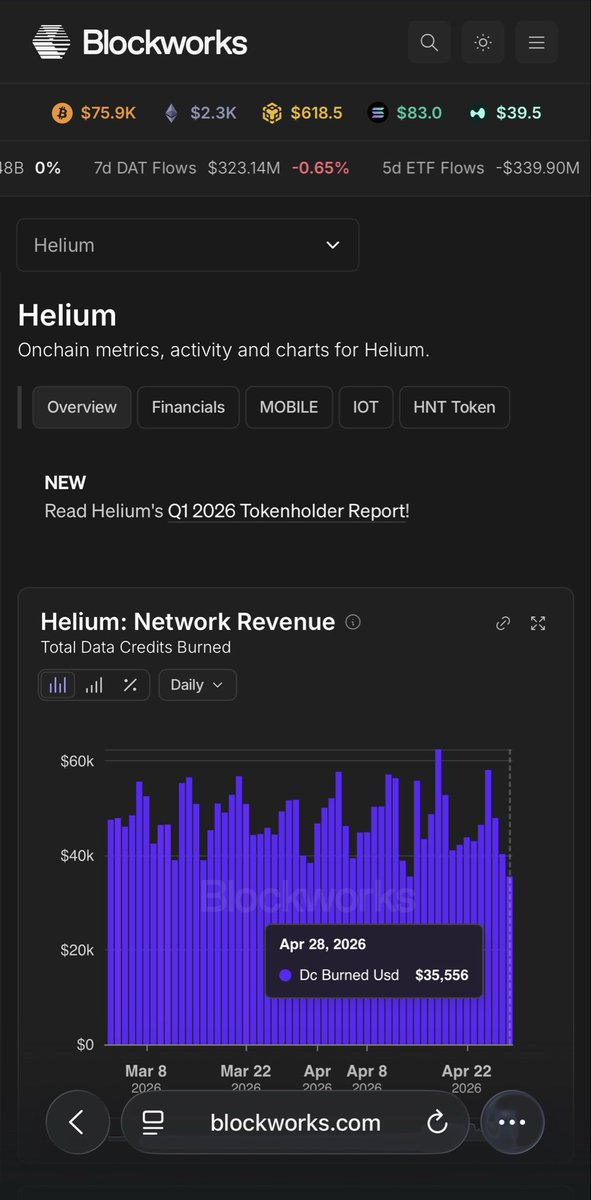Click the $35,556 tooltip value

click(x=442, y=975)
